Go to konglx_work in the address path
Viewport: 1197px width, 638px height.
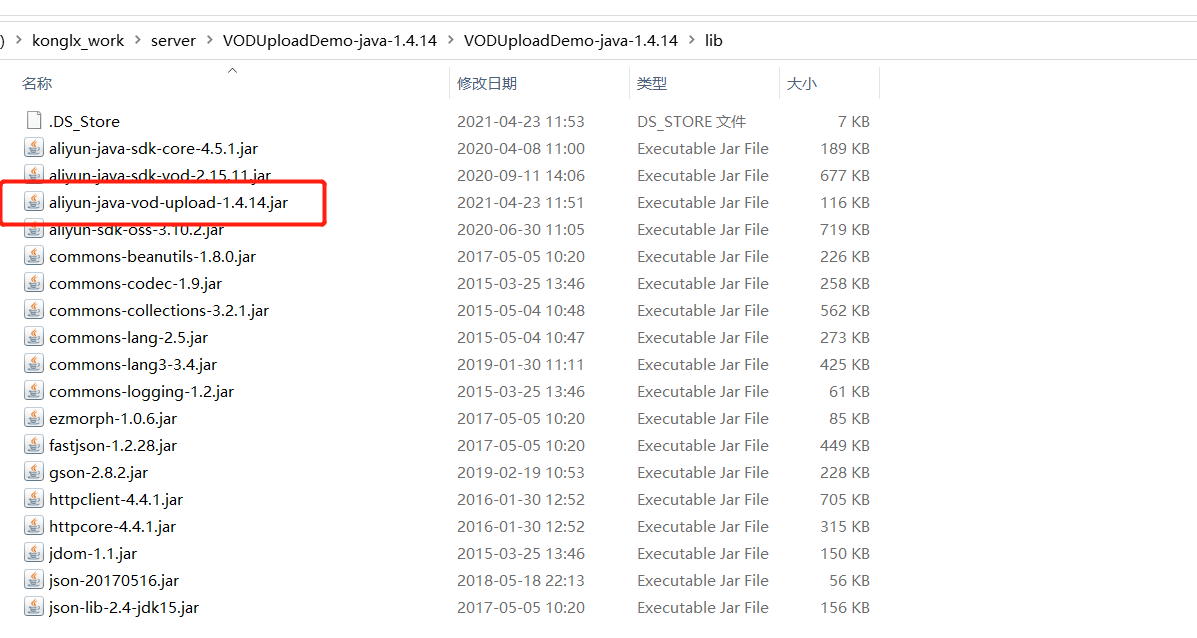click(78, 41)
